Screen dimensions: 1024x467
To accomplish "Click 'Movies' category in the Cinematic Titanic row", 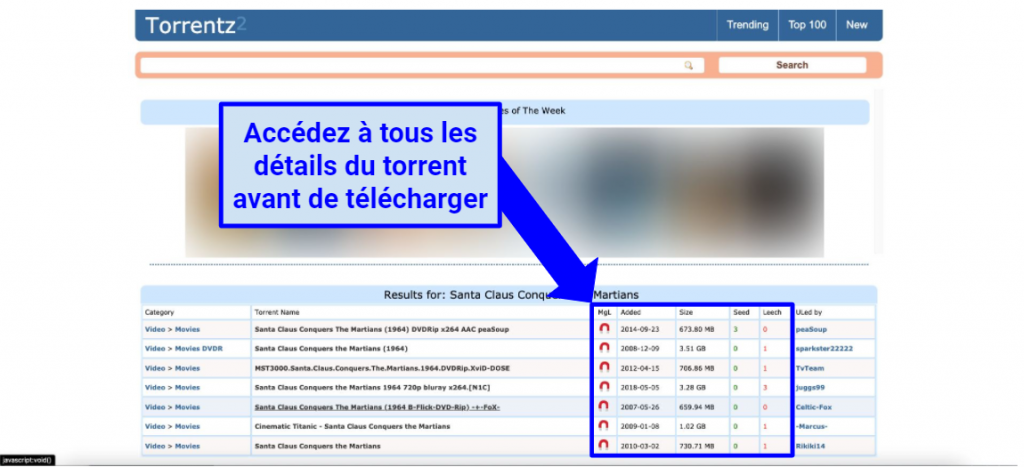I will 187,427.
